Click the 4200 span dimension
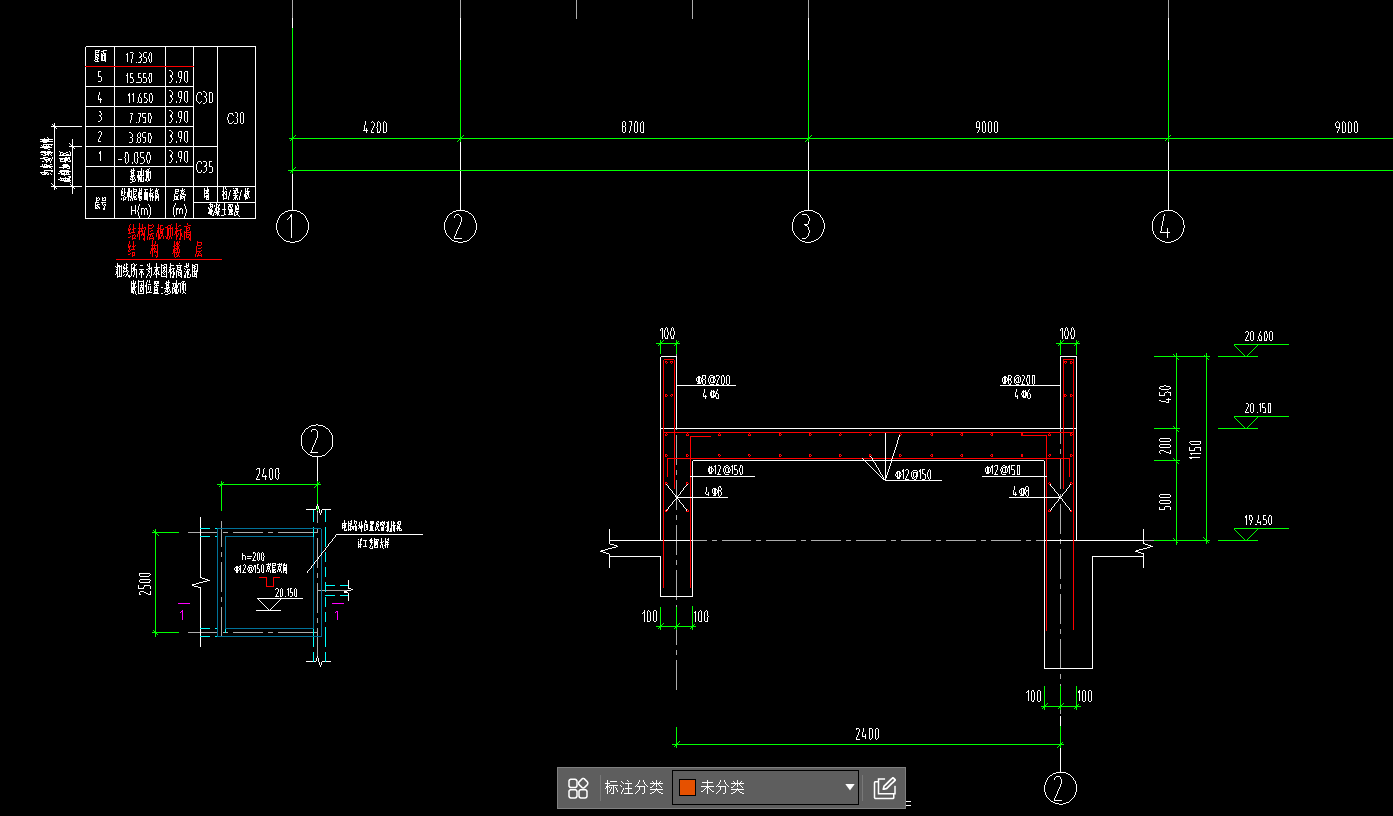1393x816 pixels. point(375,128)
